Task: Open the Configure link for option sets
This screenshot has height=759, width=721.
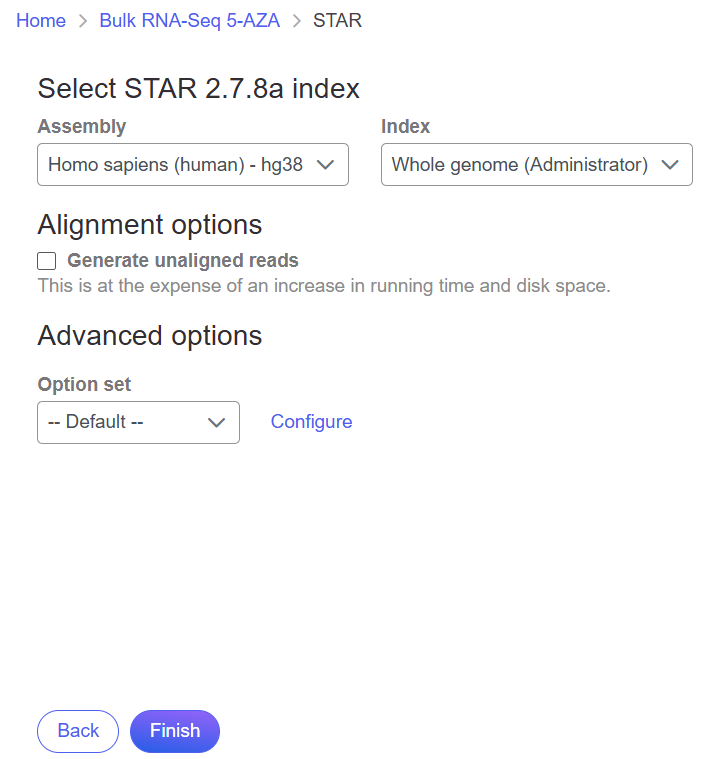Action: coord(311,422)
